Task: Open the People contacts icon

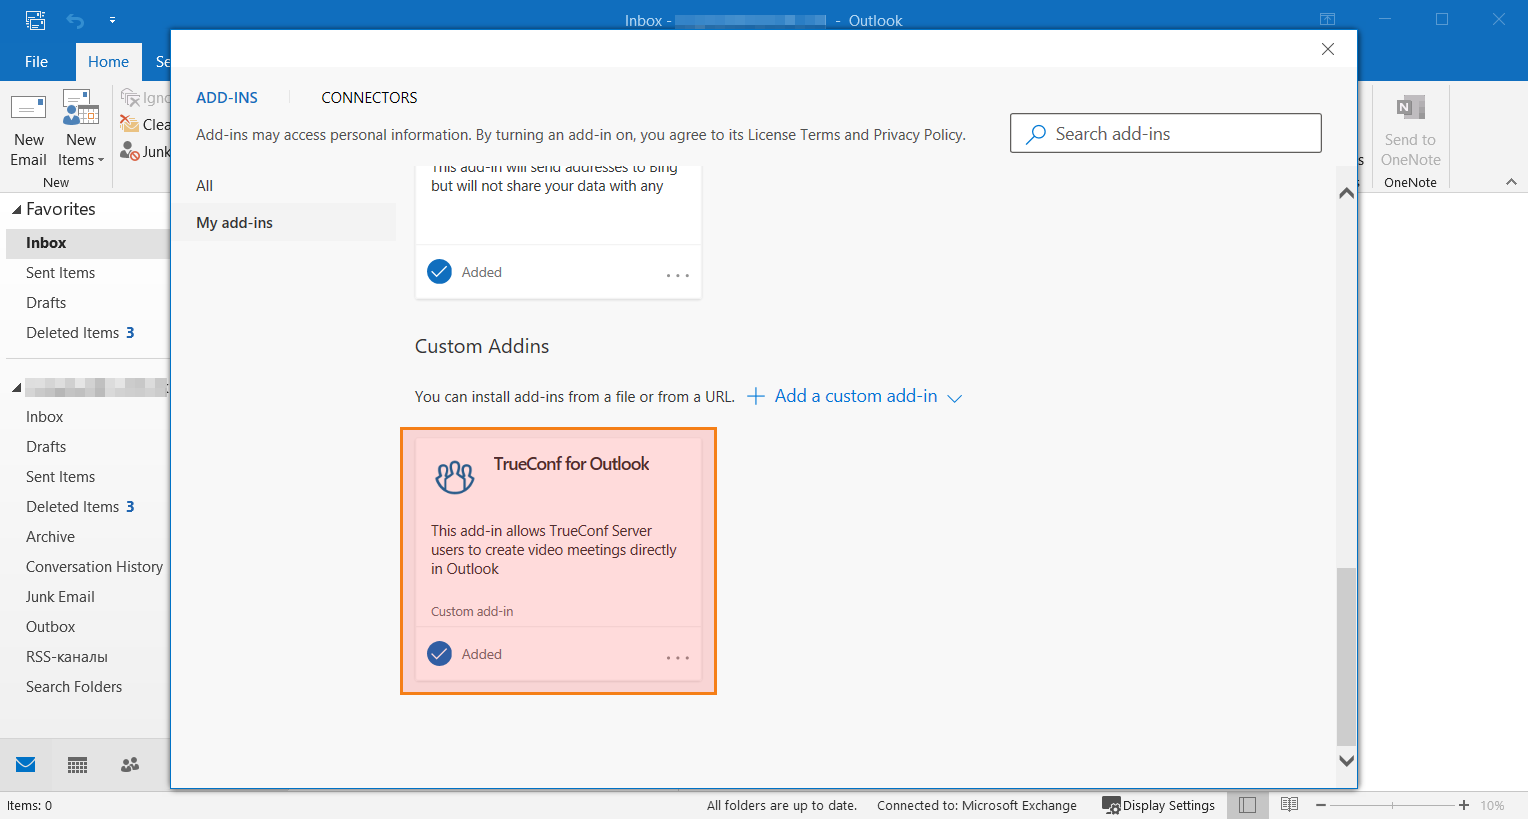Action: [x=130, y=765]
